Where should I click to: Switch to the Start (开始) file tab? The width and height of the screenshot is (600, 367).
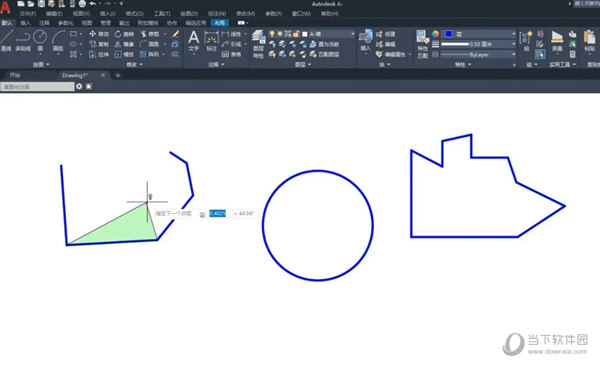(x=15, y=75)
